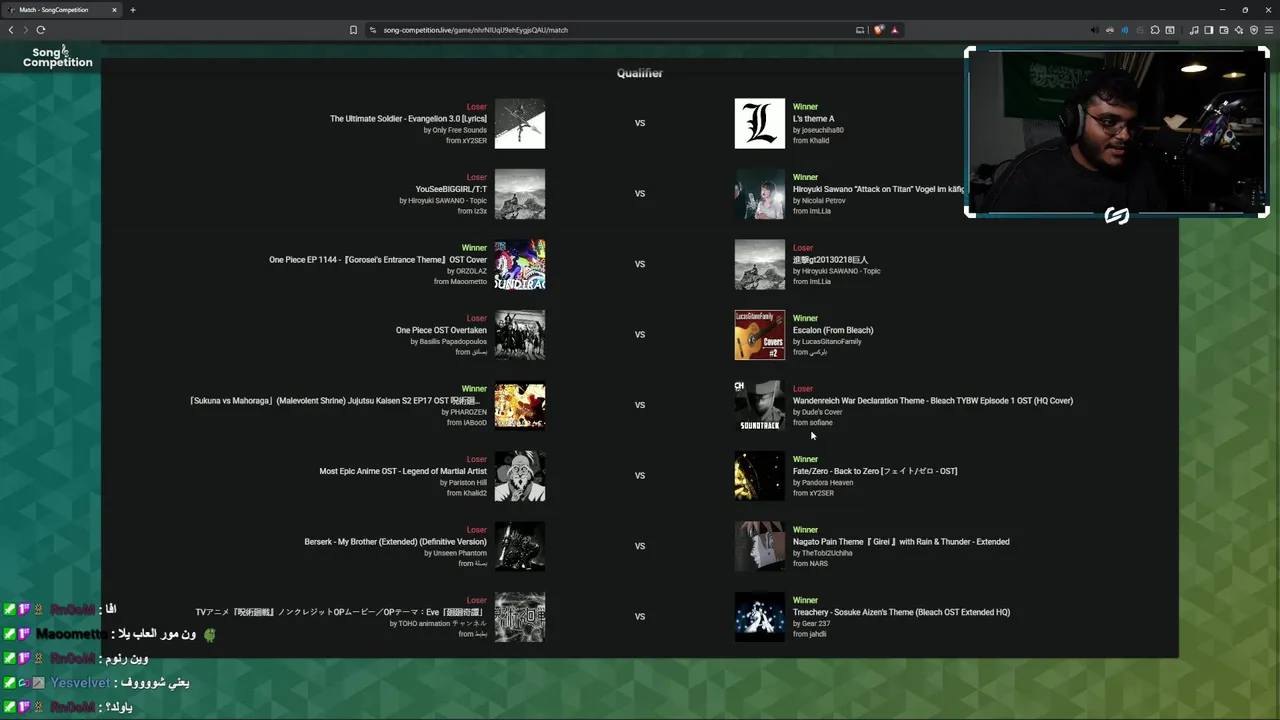Viewport: 1280px width, 720px height.
Task: Click 'by Only Free Sounds' artist text
Action: click(455, 130)
